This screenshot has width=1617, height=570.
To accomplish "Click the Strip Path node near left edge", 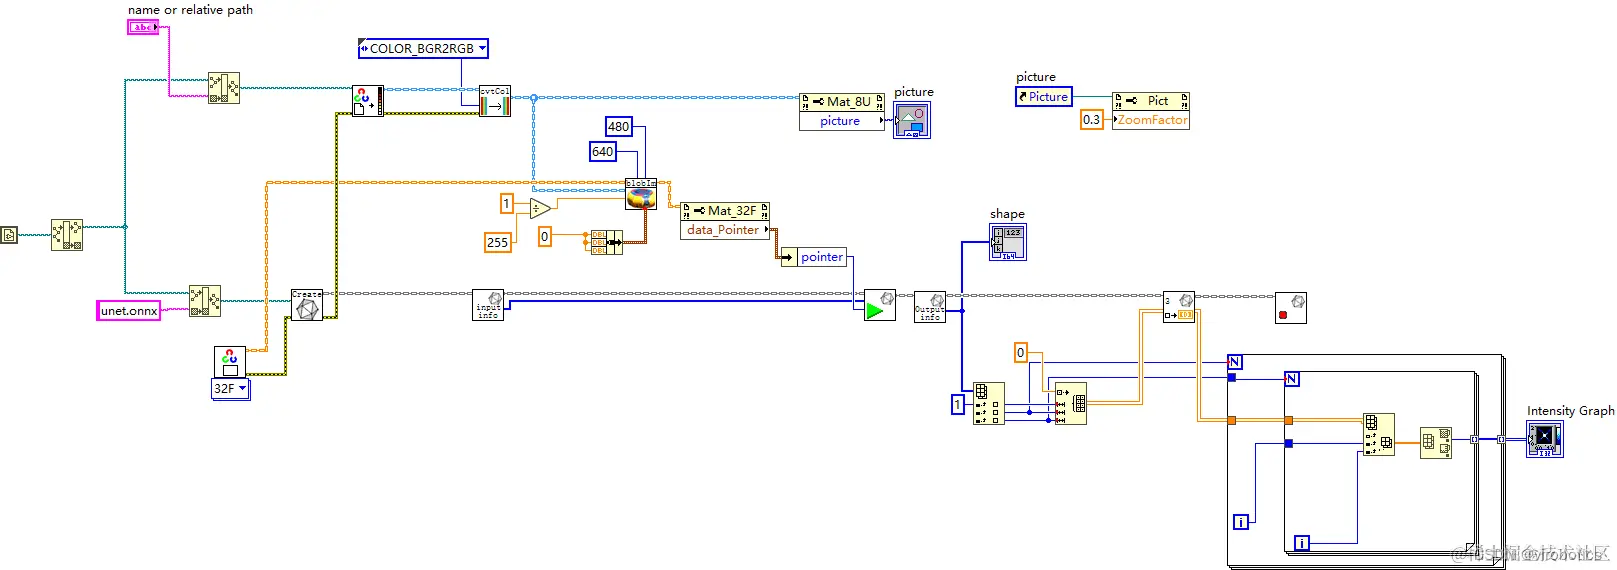I will click(x=67, y=235).
